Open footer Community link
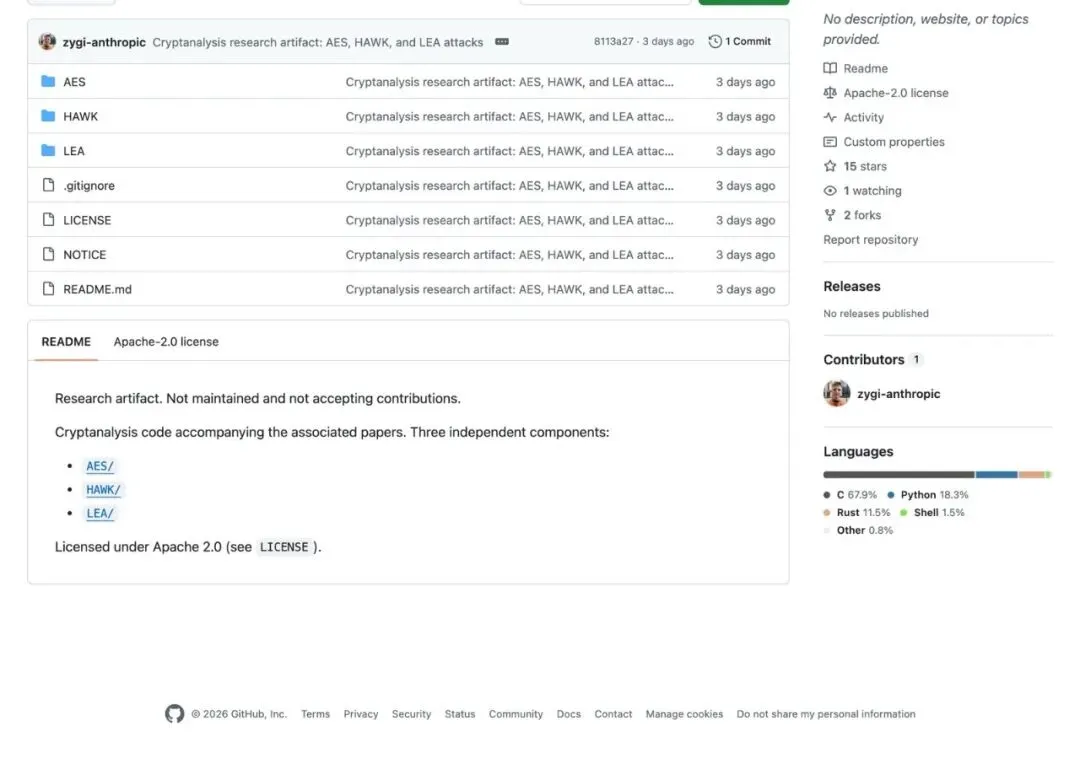The width and height of the screenshot is (1080, 759). pos(516,714)
